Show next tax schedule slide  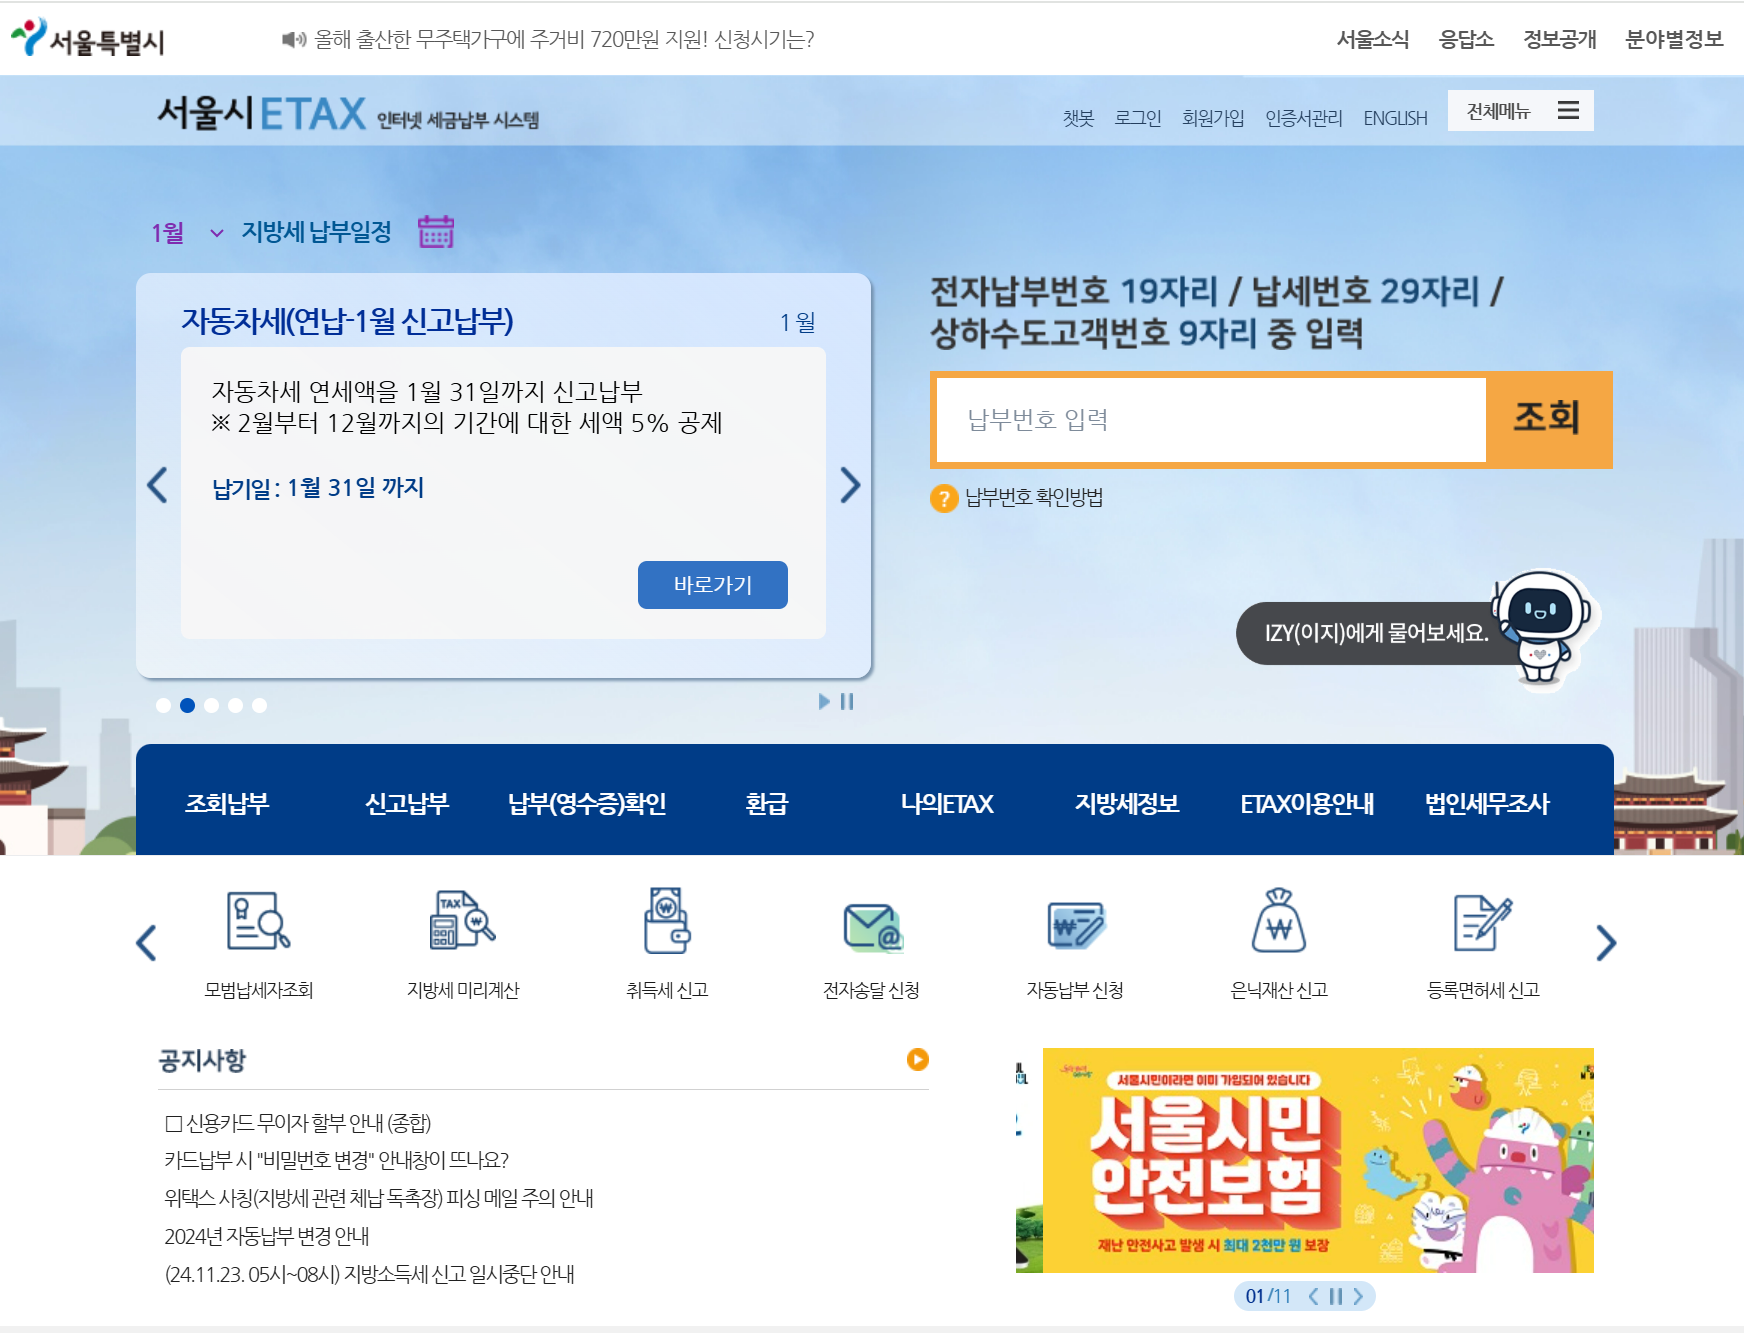(850, 485)
